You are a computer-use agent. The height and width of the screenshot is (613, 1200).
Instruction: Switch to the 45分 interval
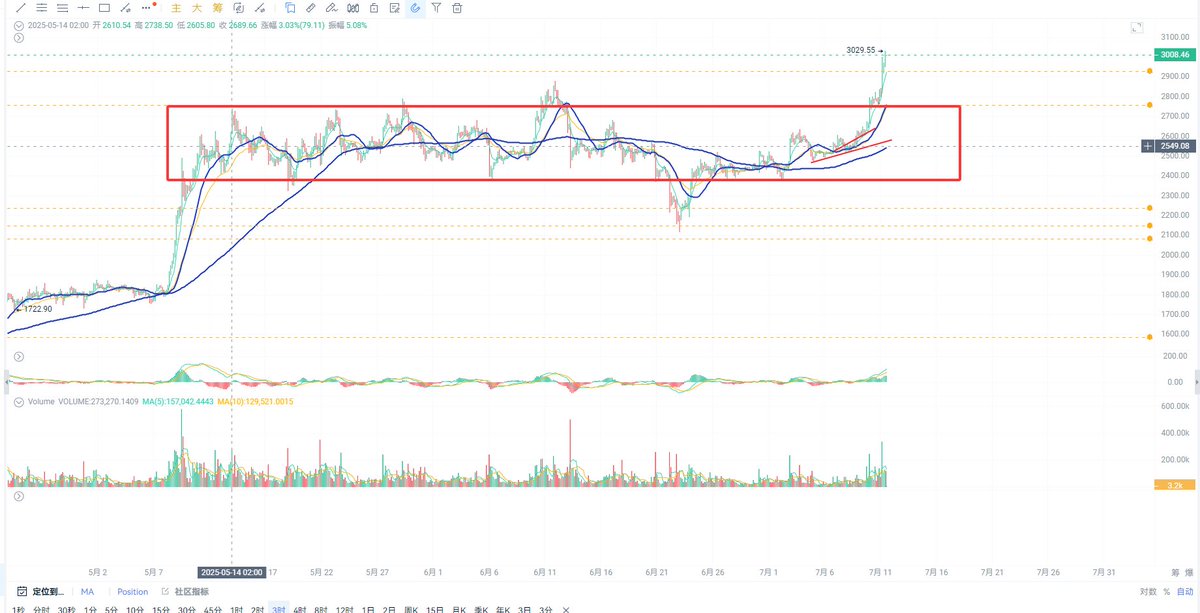tap(212, 609)
